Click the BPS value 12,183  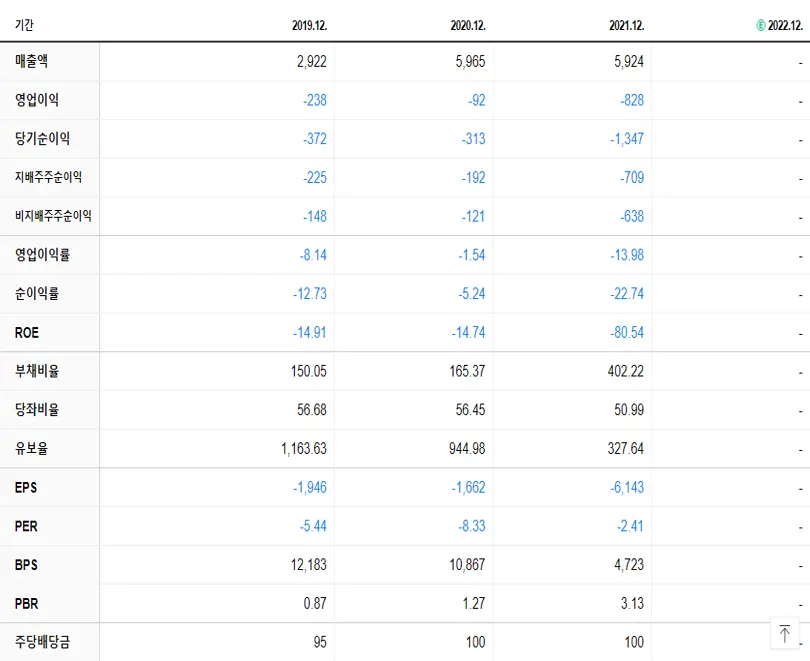[308, 565]
